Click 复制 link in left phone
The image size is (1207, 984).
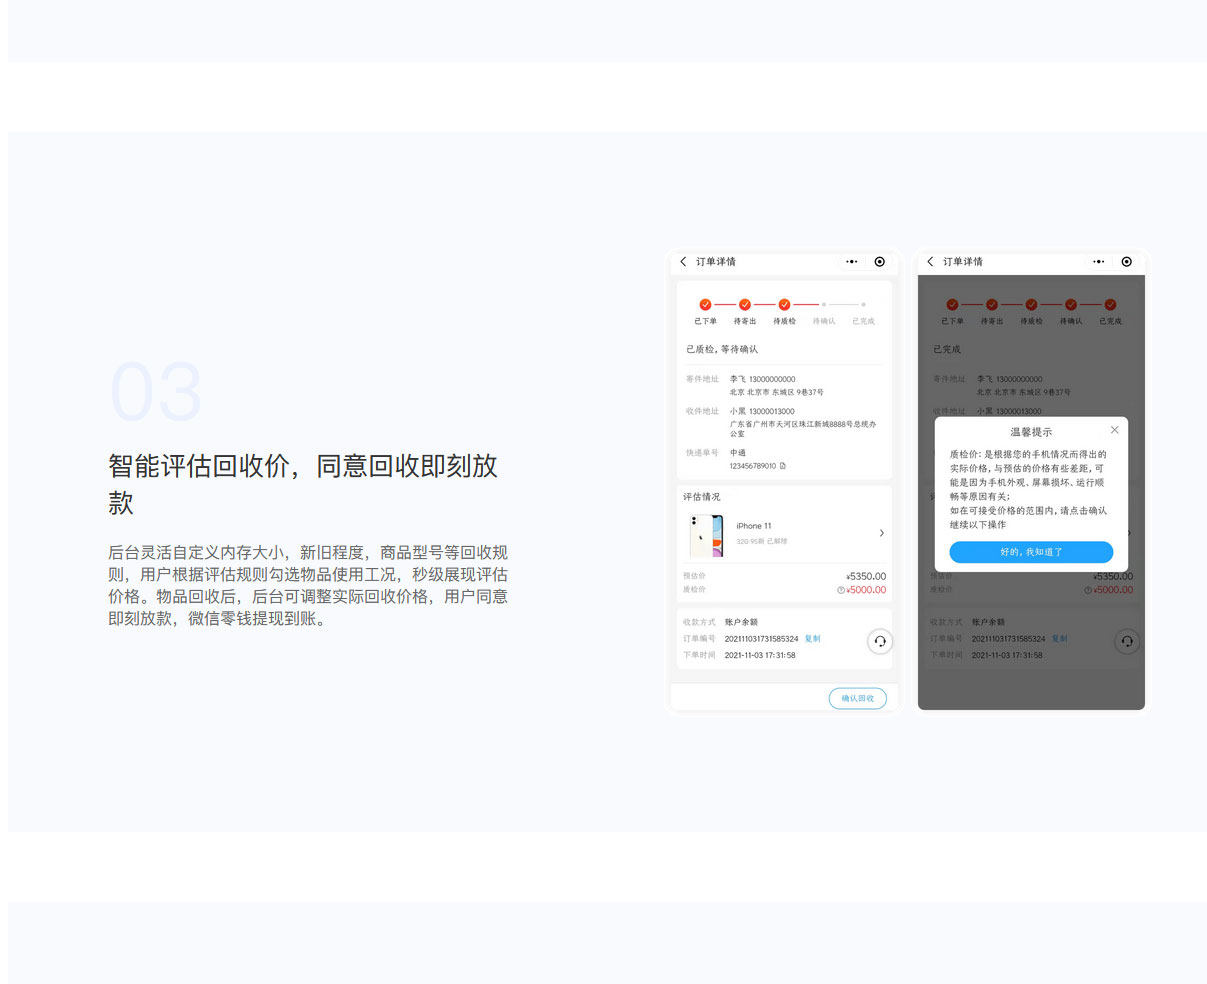[x=813, y=638]
